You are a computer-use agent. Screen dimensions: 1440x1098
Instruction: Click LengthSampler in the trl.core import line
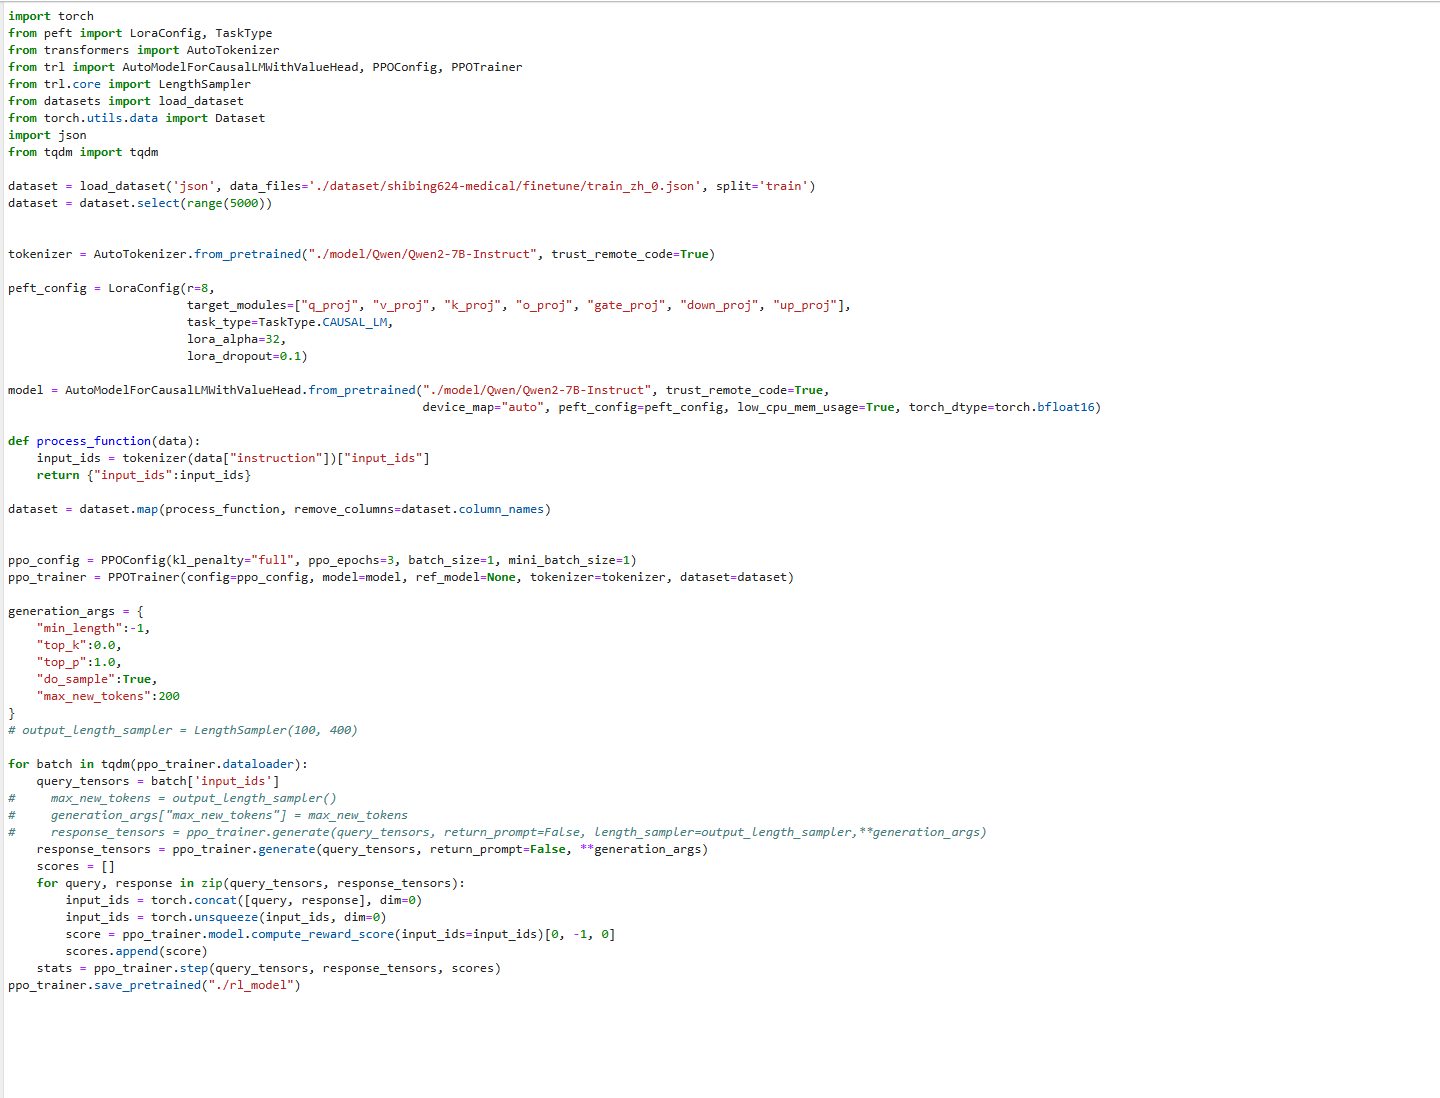pyautogui.click(x=204, y=84)
